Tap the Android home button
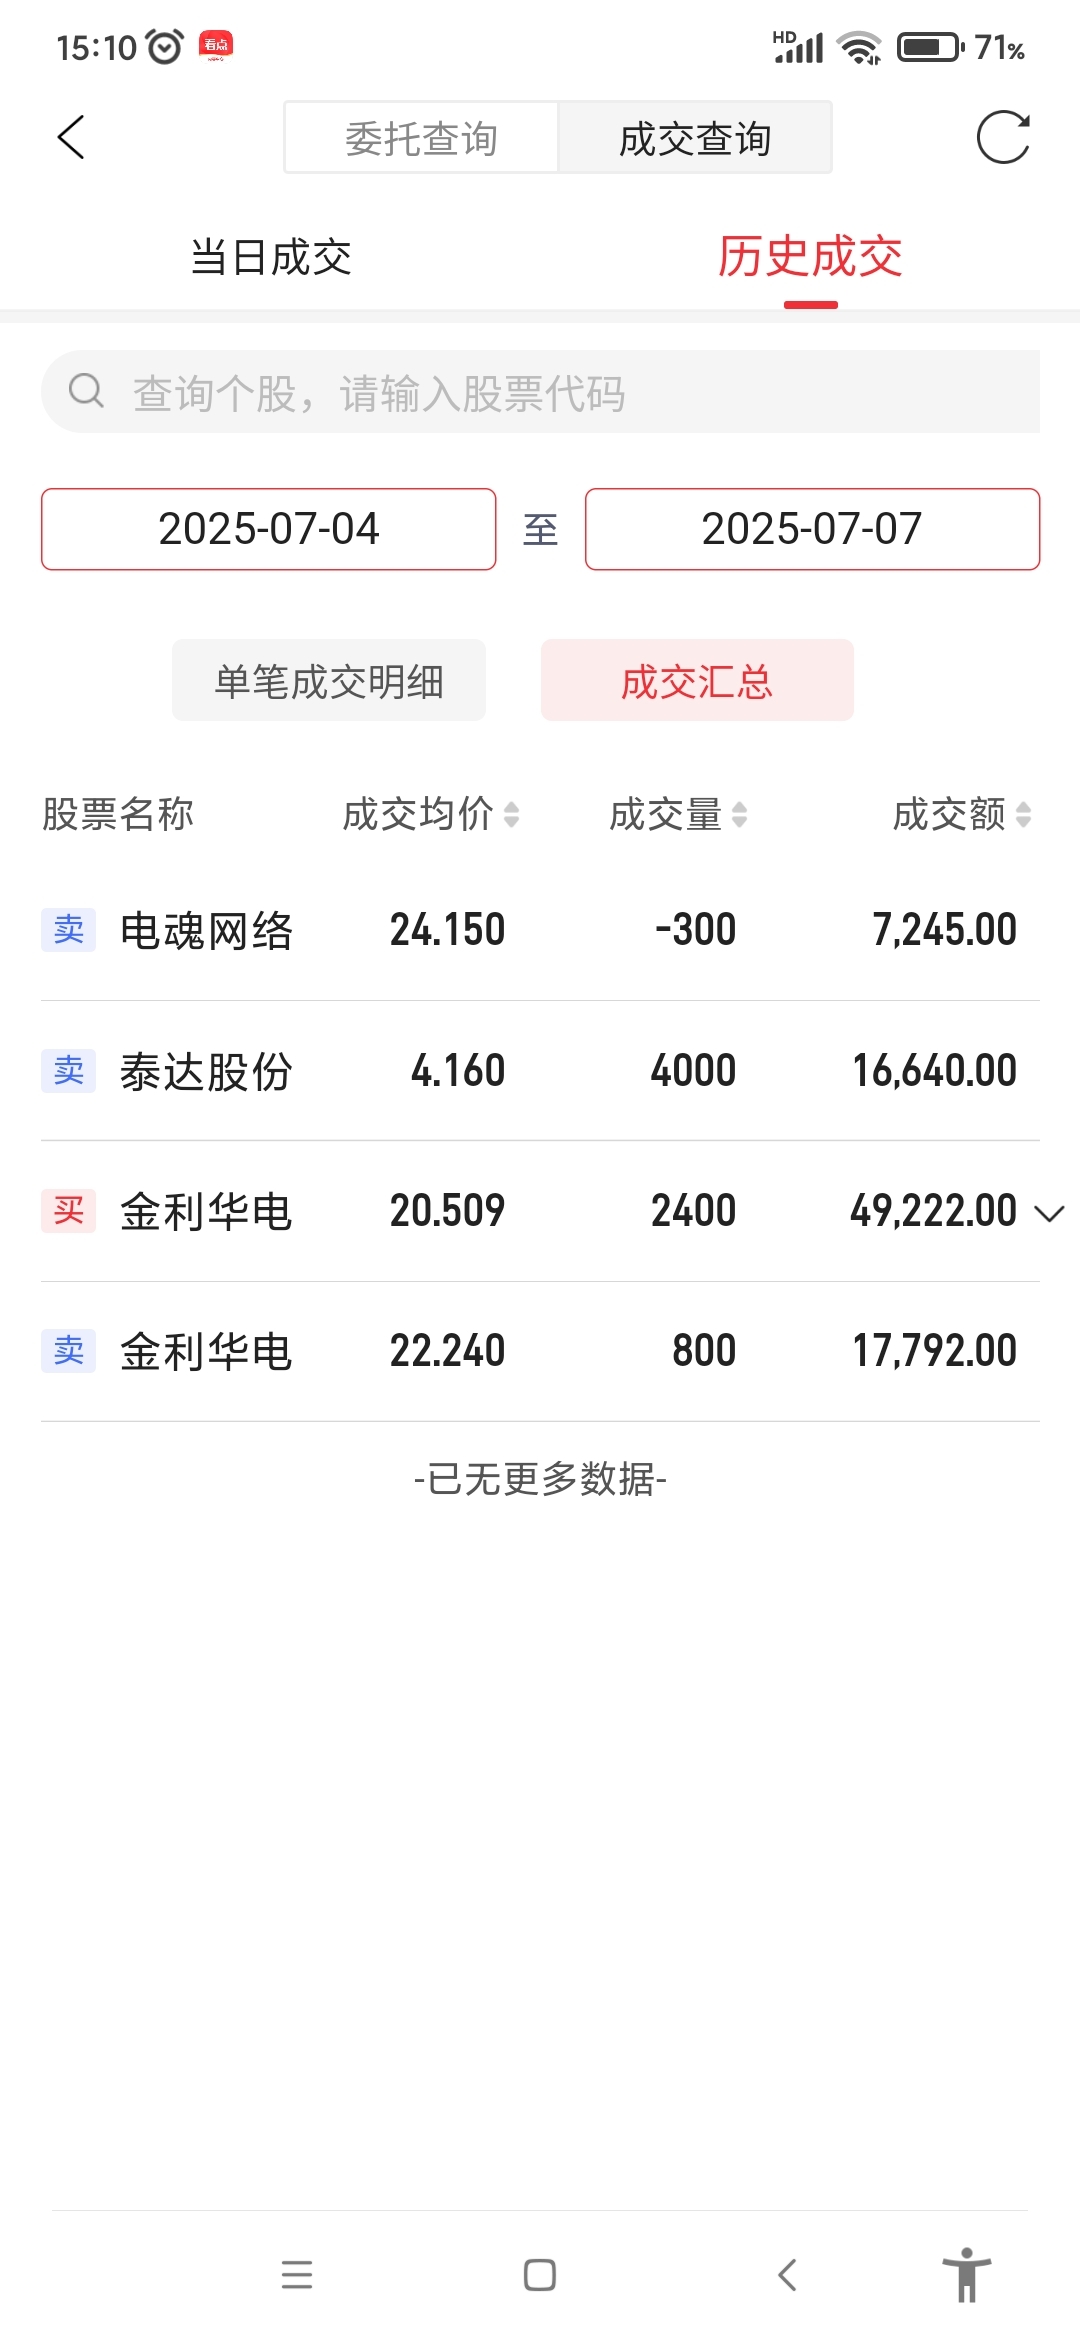This screenshot has height=2340, width=1080. pyautogui.click(x=540, y=2275)
